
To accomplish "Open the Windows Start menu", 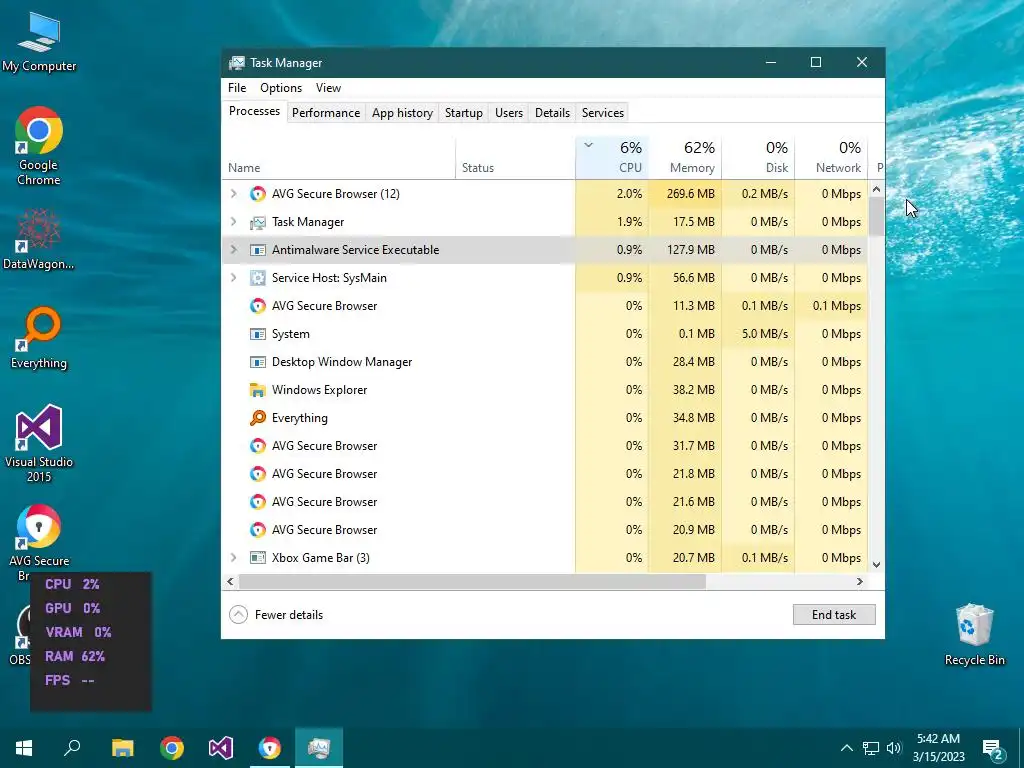I will (24, 748).
